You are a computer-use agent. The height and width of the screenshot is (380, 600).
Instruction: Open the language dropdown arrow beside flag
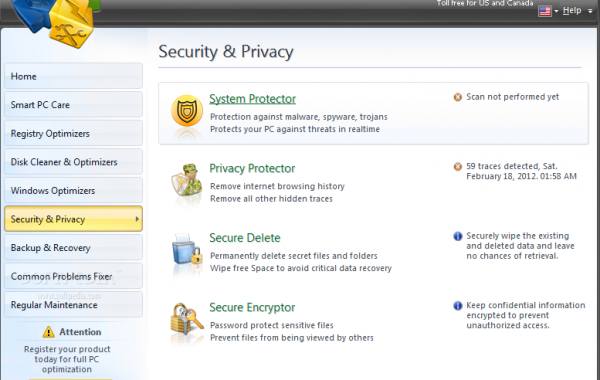556,11
